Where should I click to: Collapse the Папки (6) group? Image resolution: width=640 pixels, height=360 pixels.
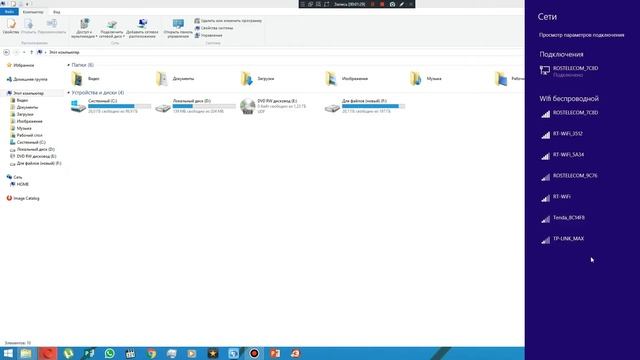click(x=69, y=65)
